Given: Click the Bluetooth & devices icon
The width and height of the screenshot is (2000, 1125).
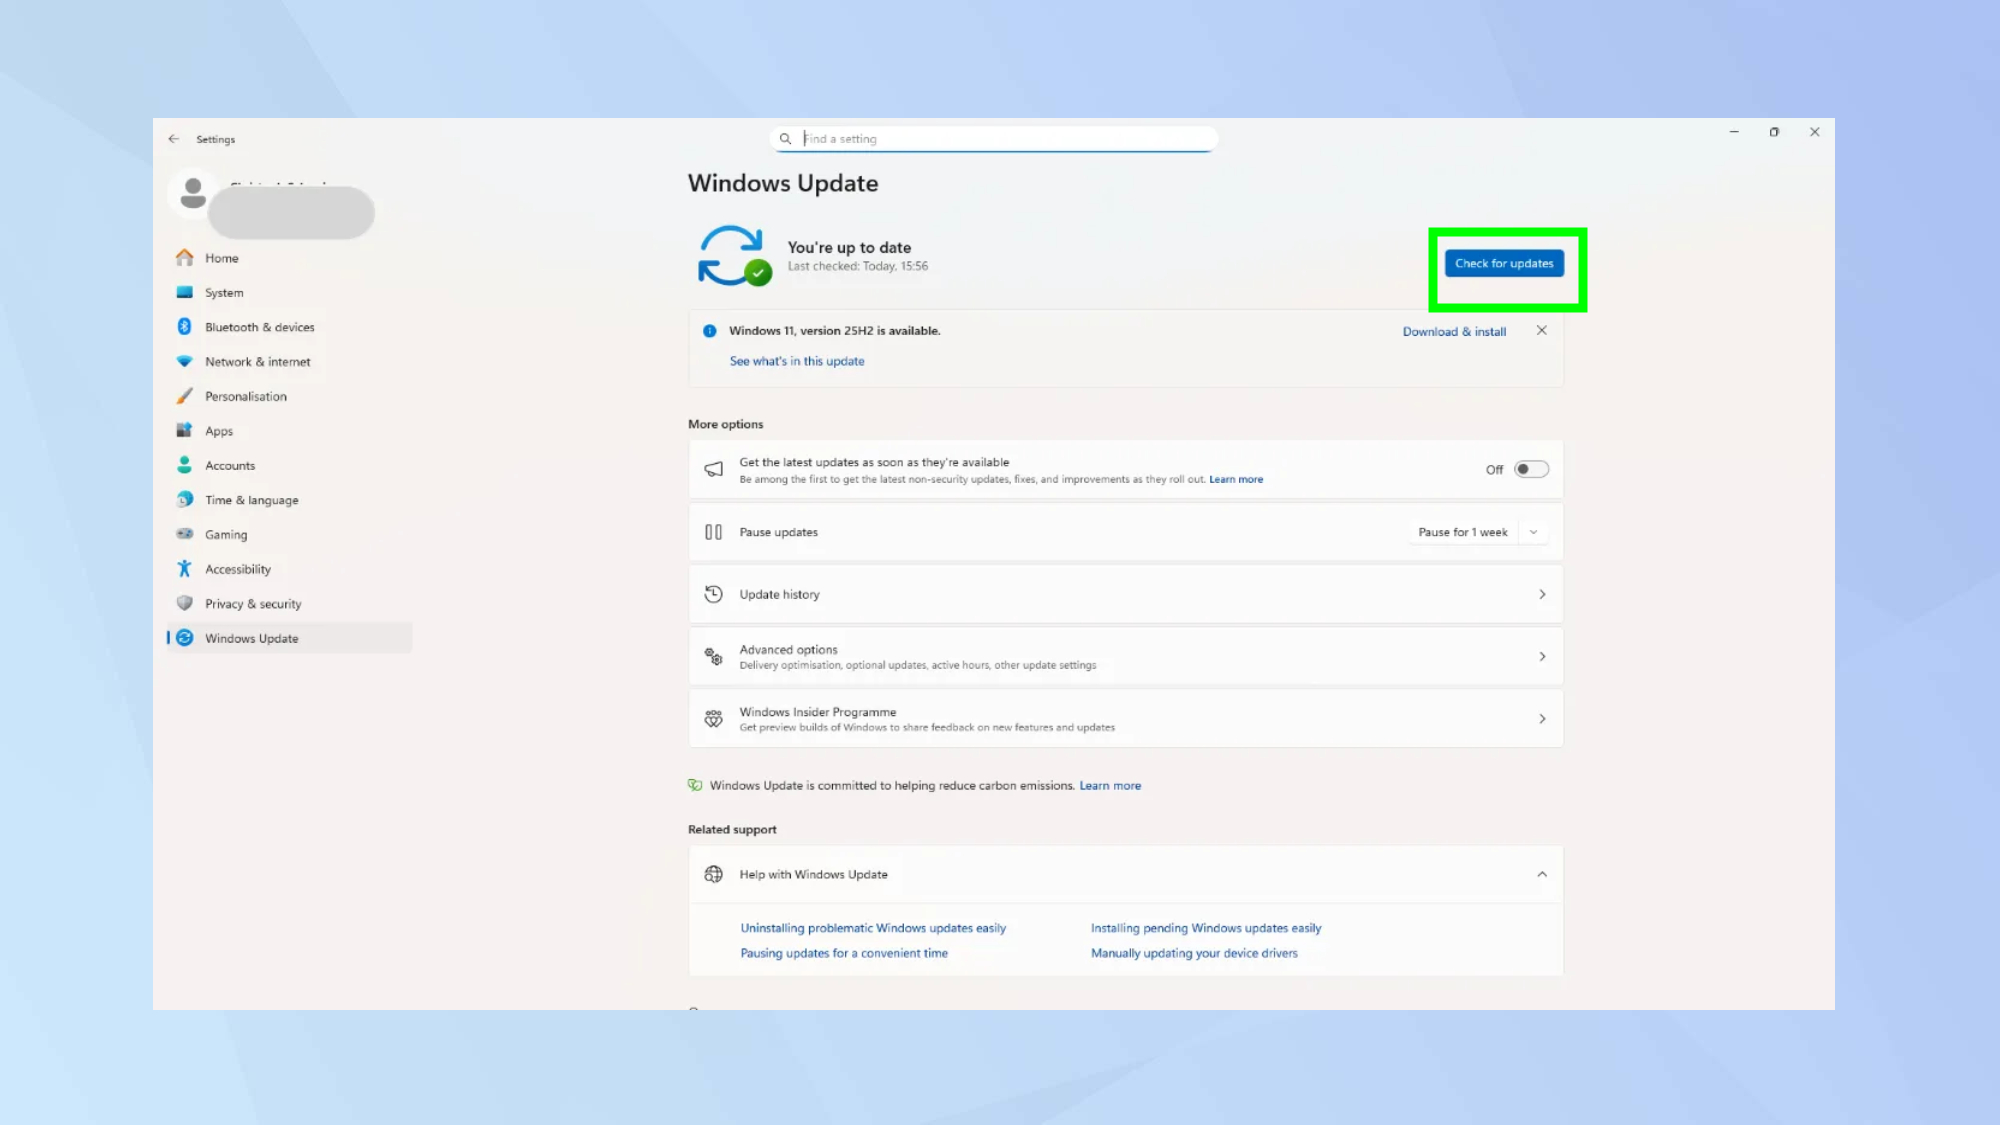Looking at the screenshot, I should tap(184, 327).
